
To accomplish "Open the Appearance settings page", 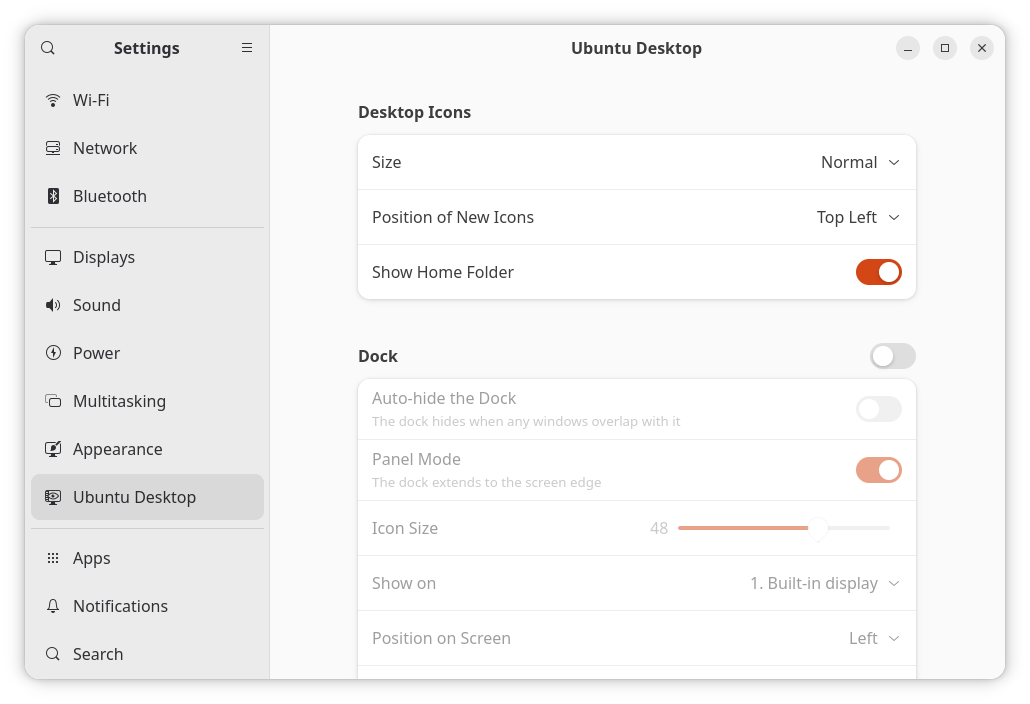I will point(117,449).
